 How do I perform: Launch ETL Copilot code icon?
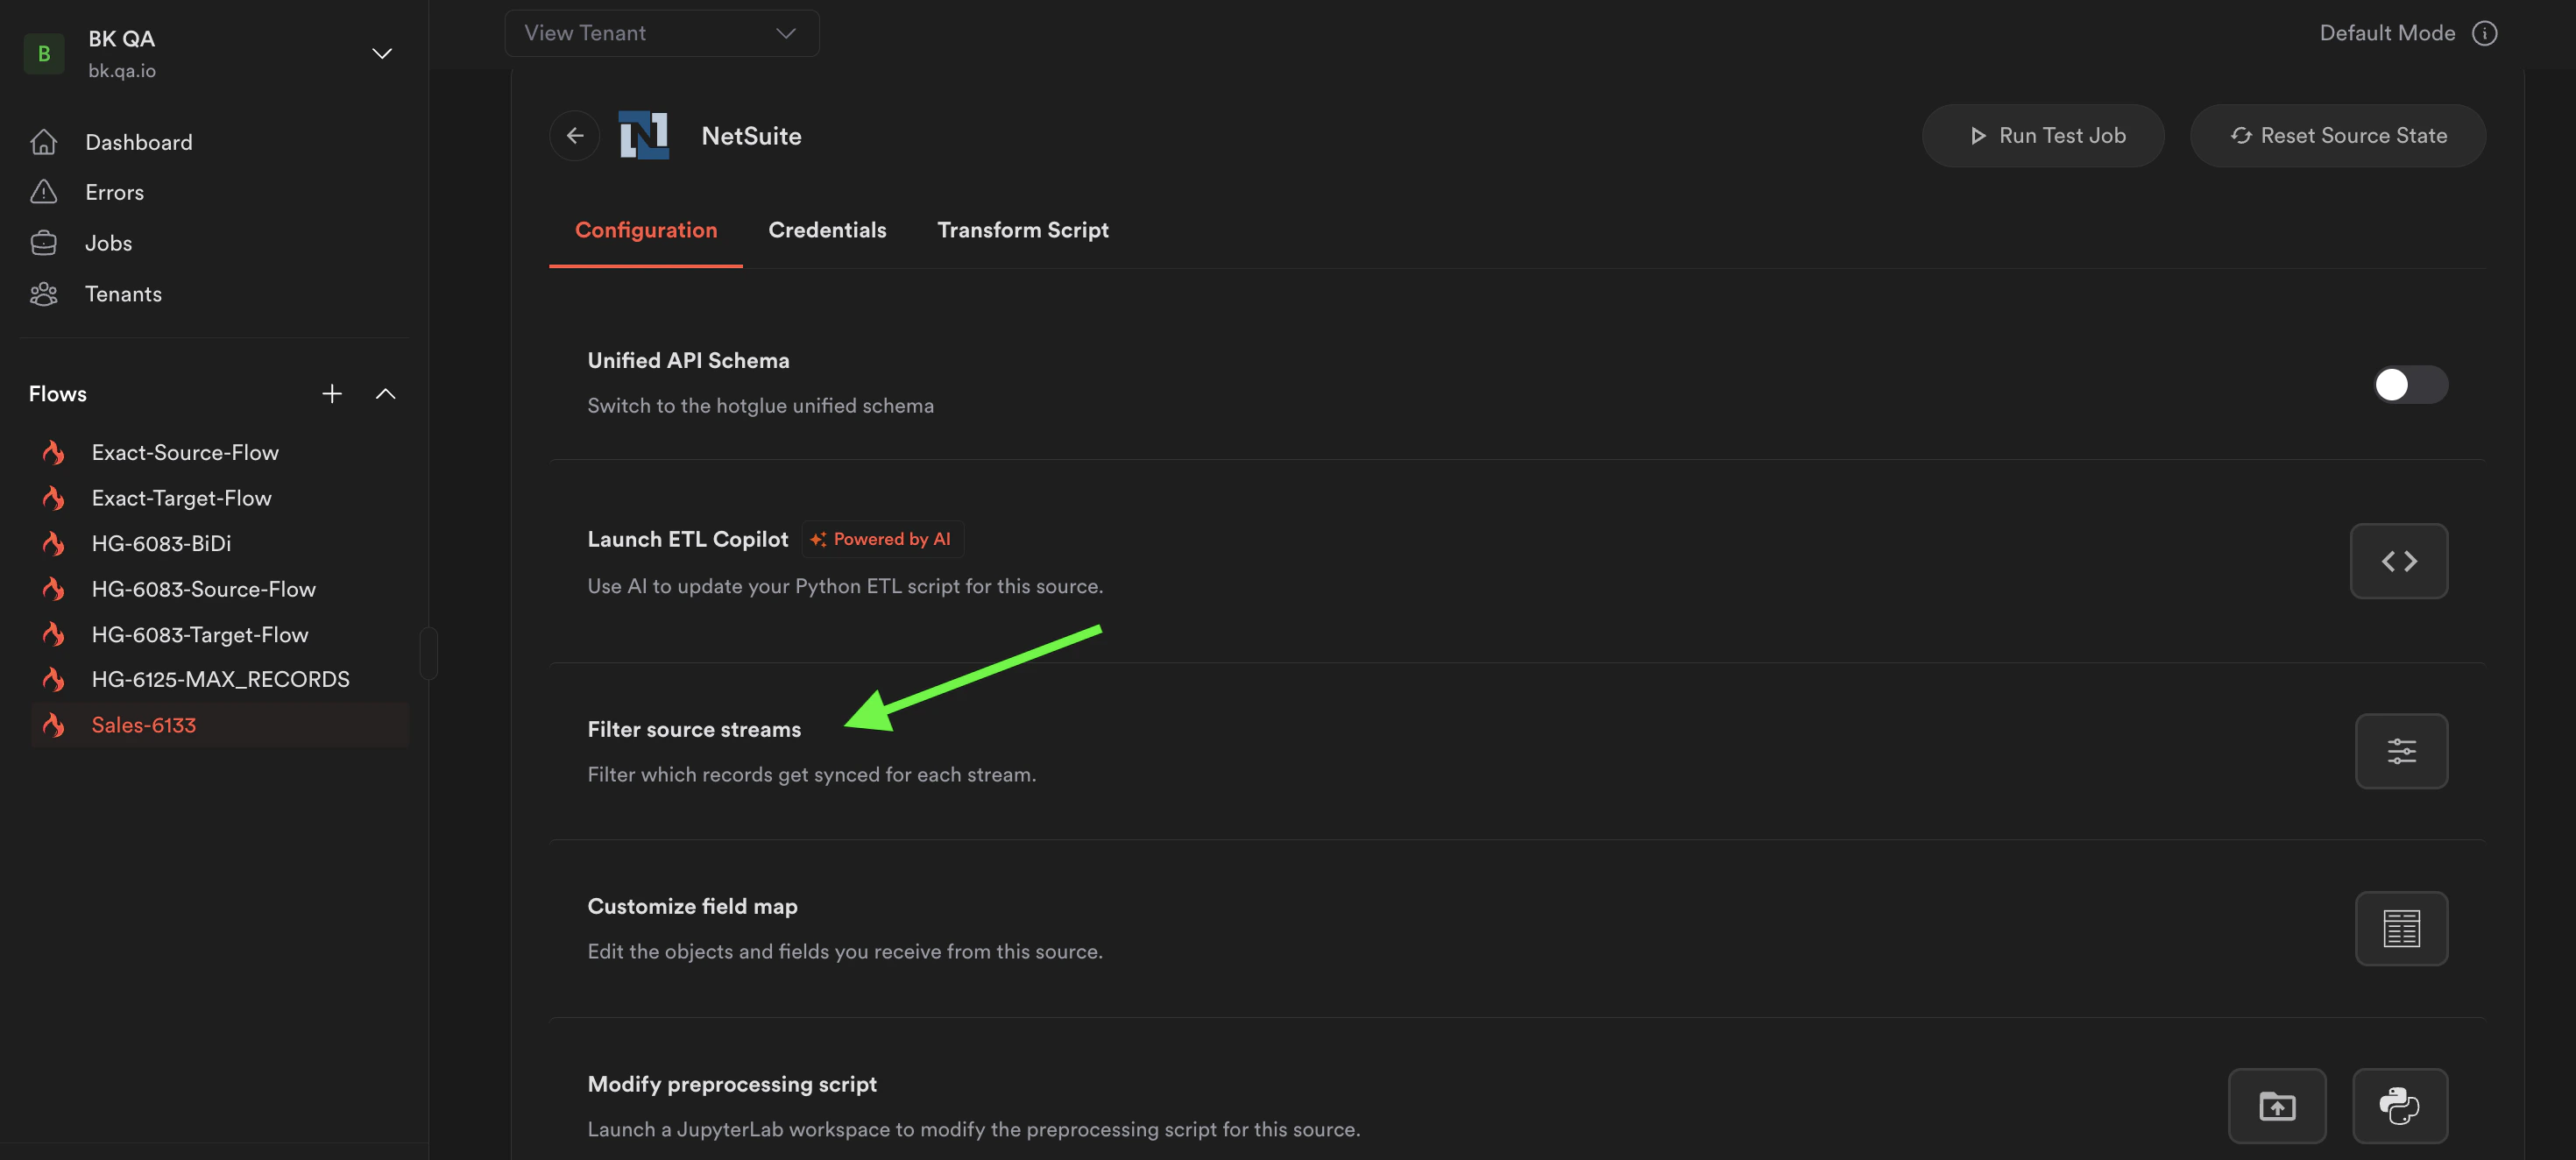point(2399,561)
